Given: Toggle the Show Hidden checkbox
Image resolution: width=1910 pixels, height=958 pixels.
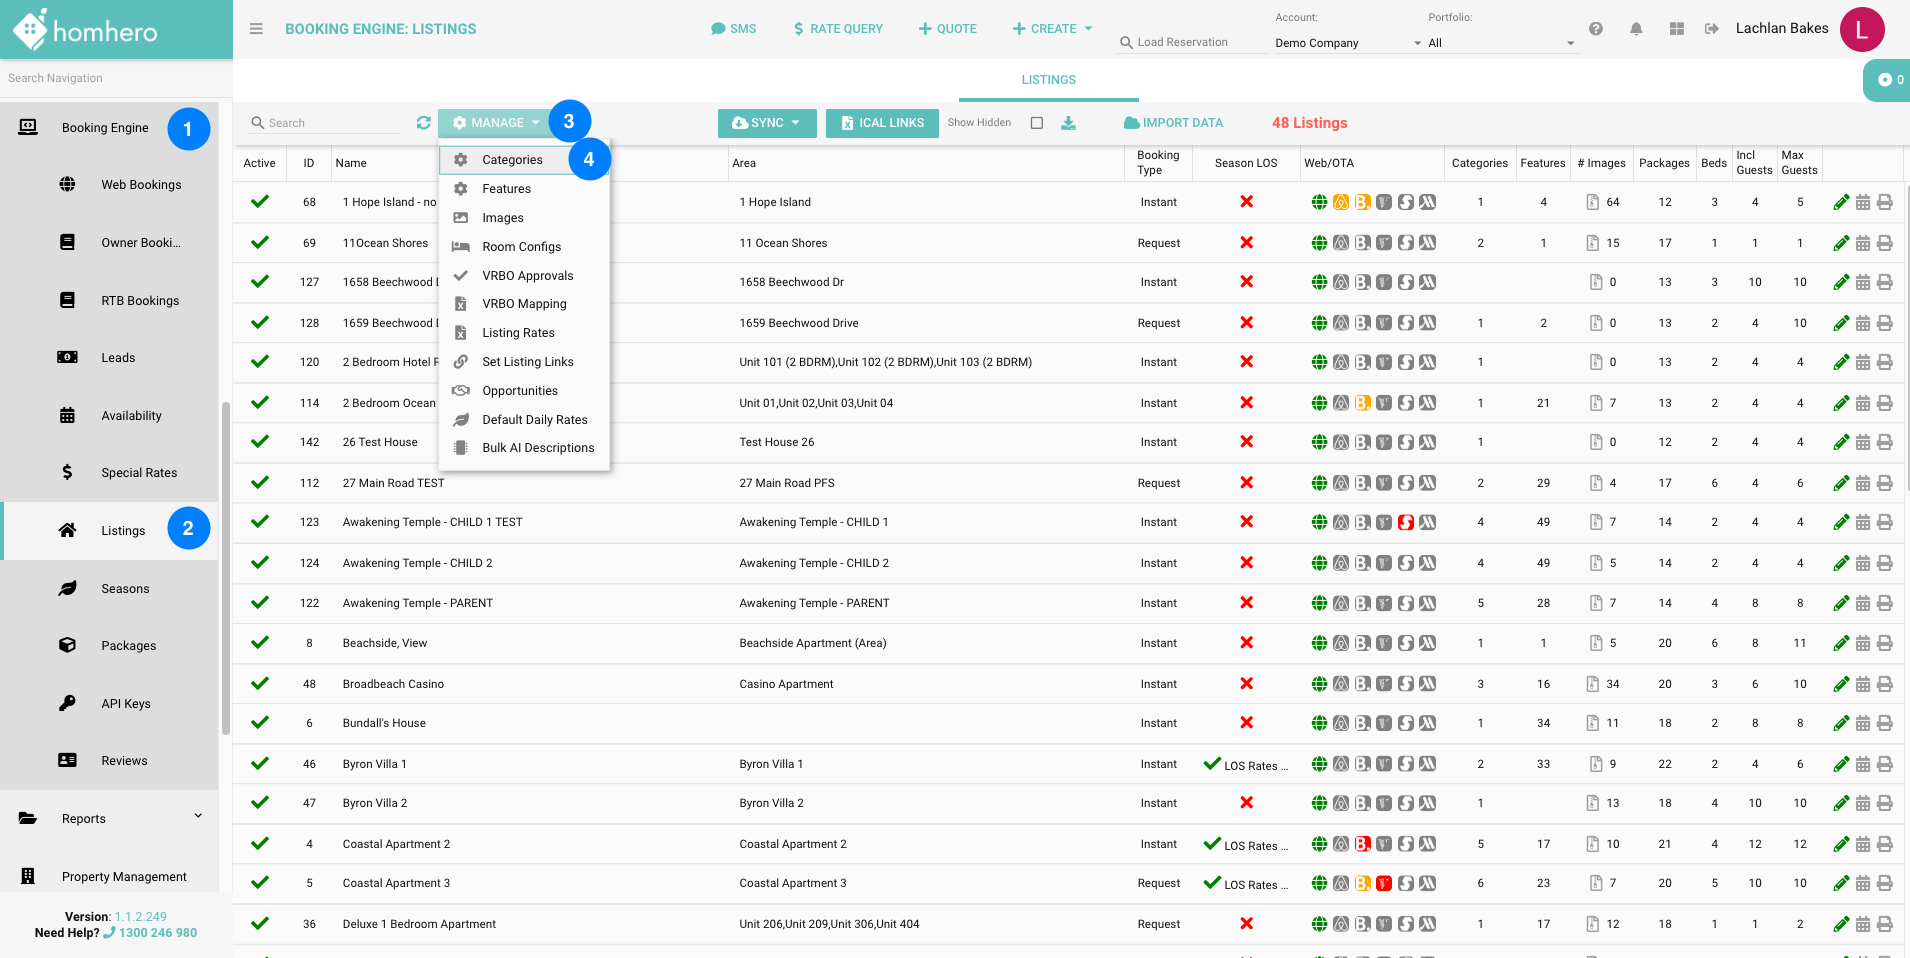Looking at the screenshot, I should [x=1037, y=123].
